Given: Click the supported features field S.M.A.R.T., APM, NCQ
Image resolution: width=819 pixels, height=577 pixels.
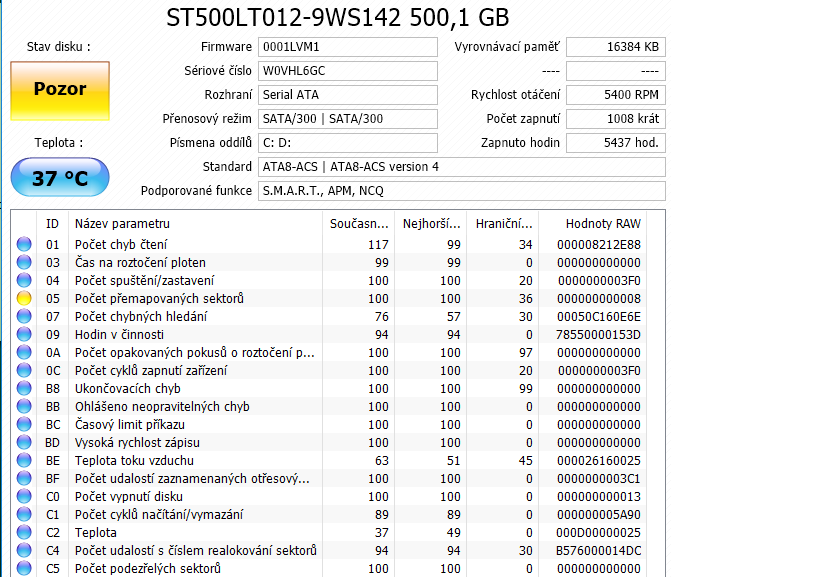Looking at the screenshot, I should 462,191.
